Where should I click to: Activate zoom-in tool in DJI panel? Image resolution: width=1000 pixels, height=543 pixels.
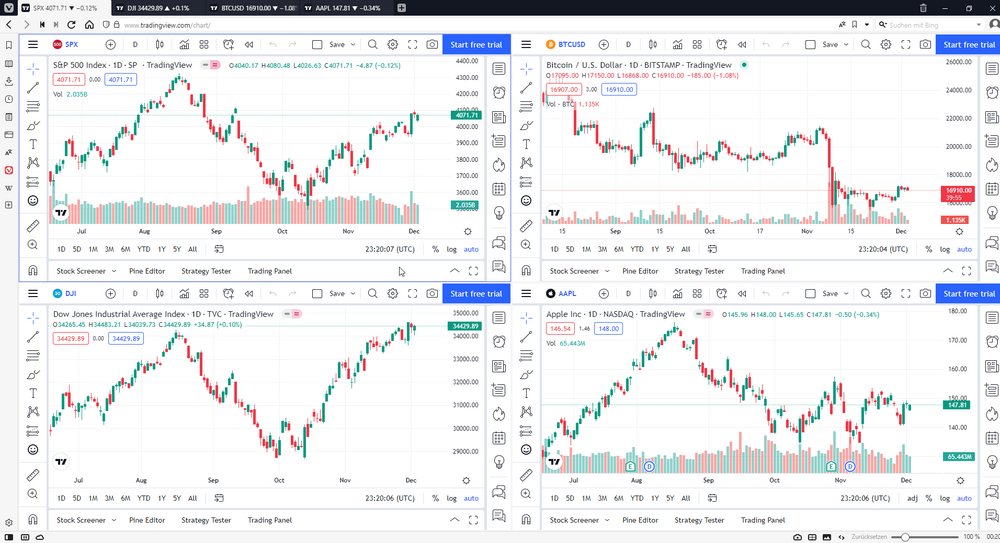(33, 494)
